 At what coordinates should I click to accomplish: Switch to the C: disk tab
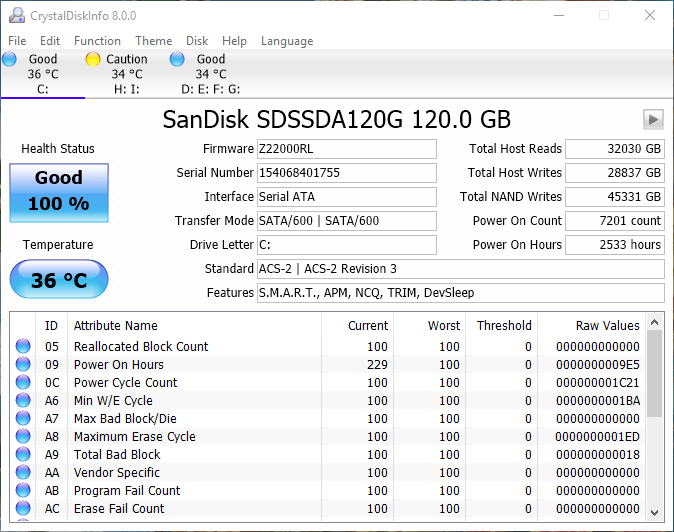43,74
